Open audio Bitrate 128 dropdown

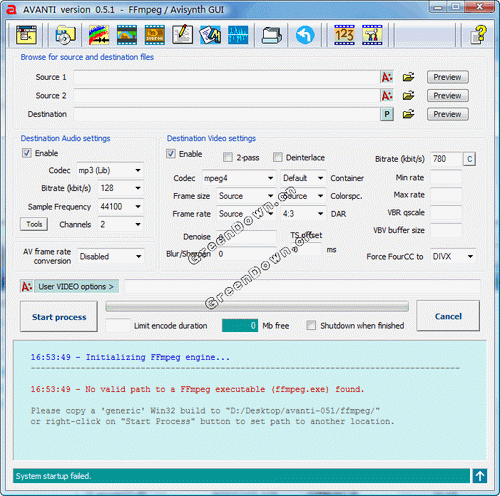120,188
